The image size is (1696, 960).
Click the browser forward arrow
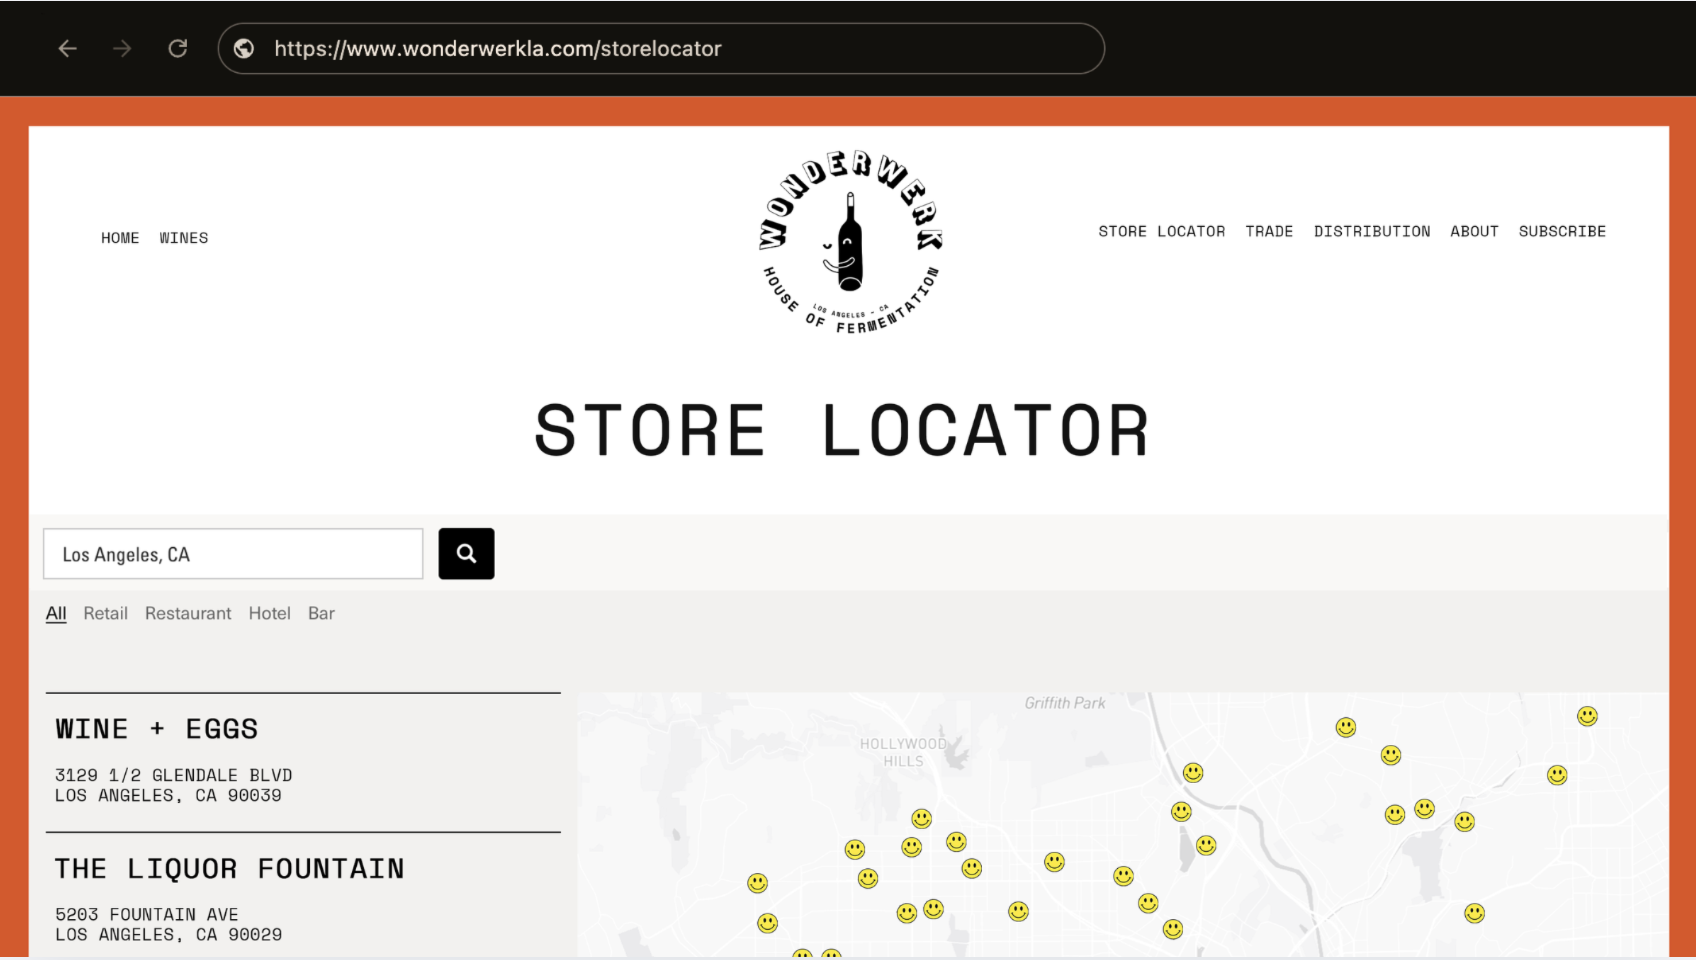click(122, 48)
